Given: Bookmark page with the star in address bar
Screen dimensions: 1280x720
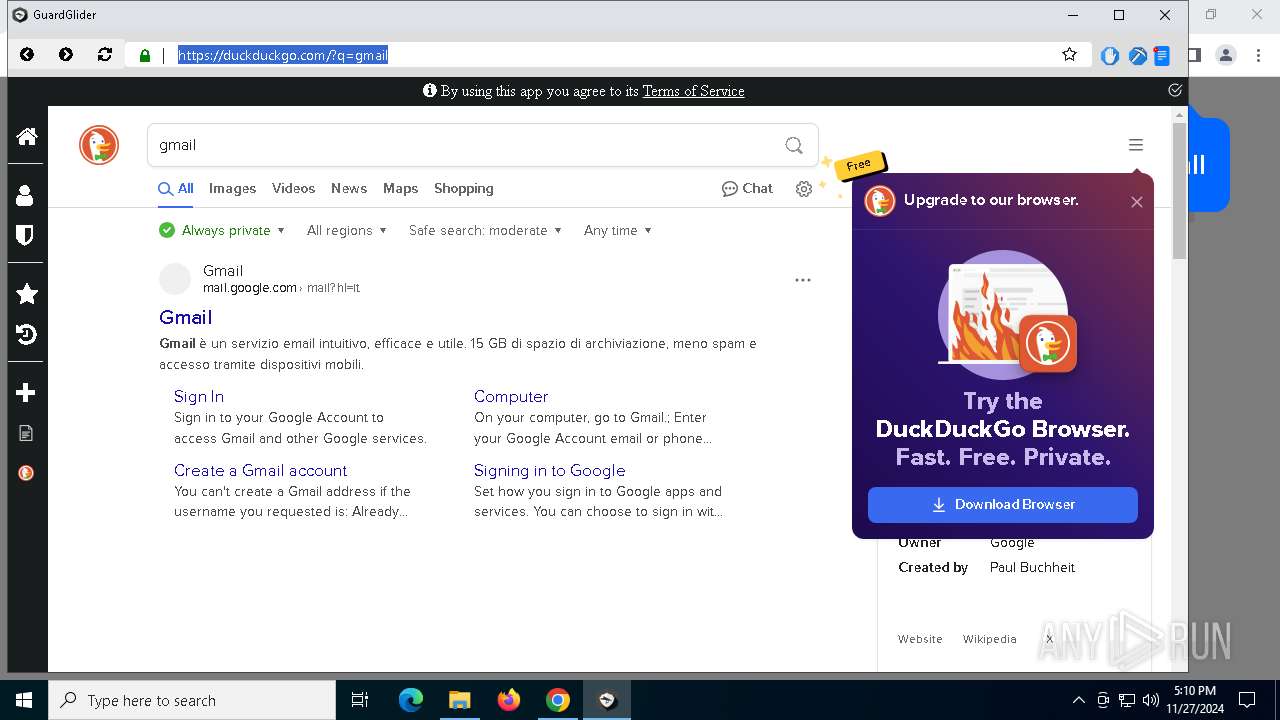Looking at the screenshot, I should [x=1070, y=55].
